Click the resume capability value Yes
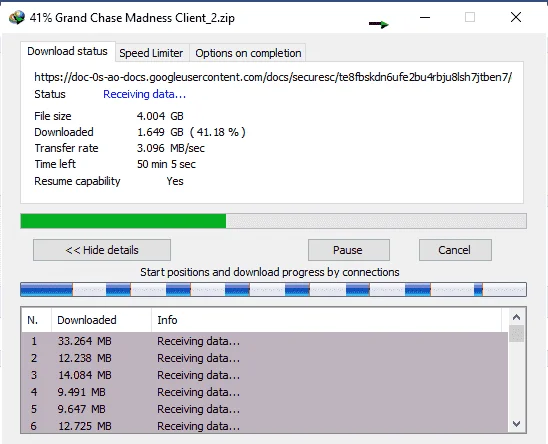Viewport: 548px width, 444px height. [175, 181]
